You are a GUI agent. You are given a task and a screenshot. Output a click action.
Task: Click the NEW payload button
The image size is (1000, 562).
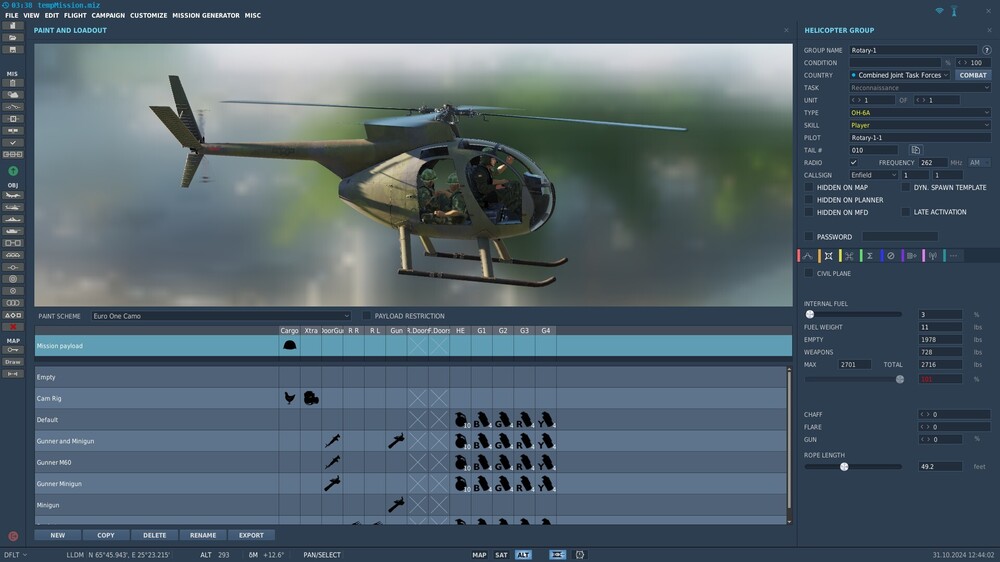tap(57, 535)
